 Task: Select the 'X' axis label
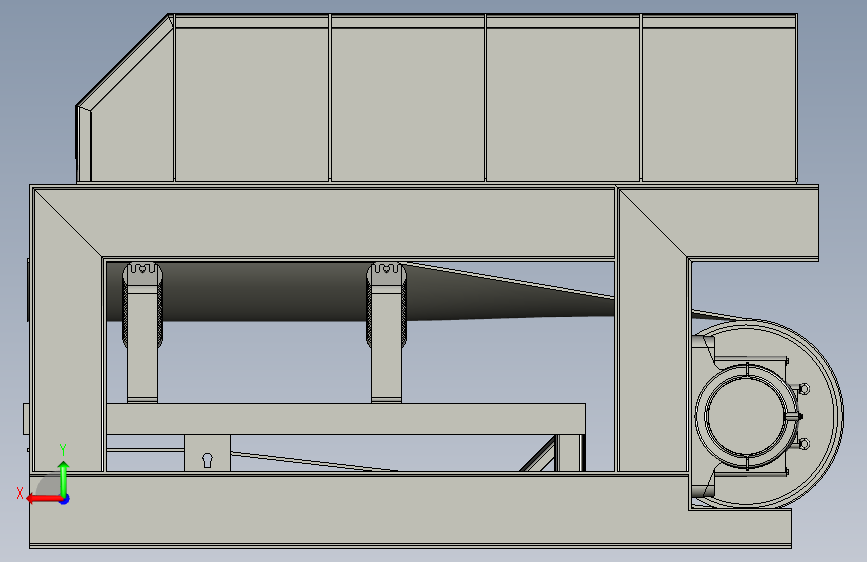pos(20,493)
